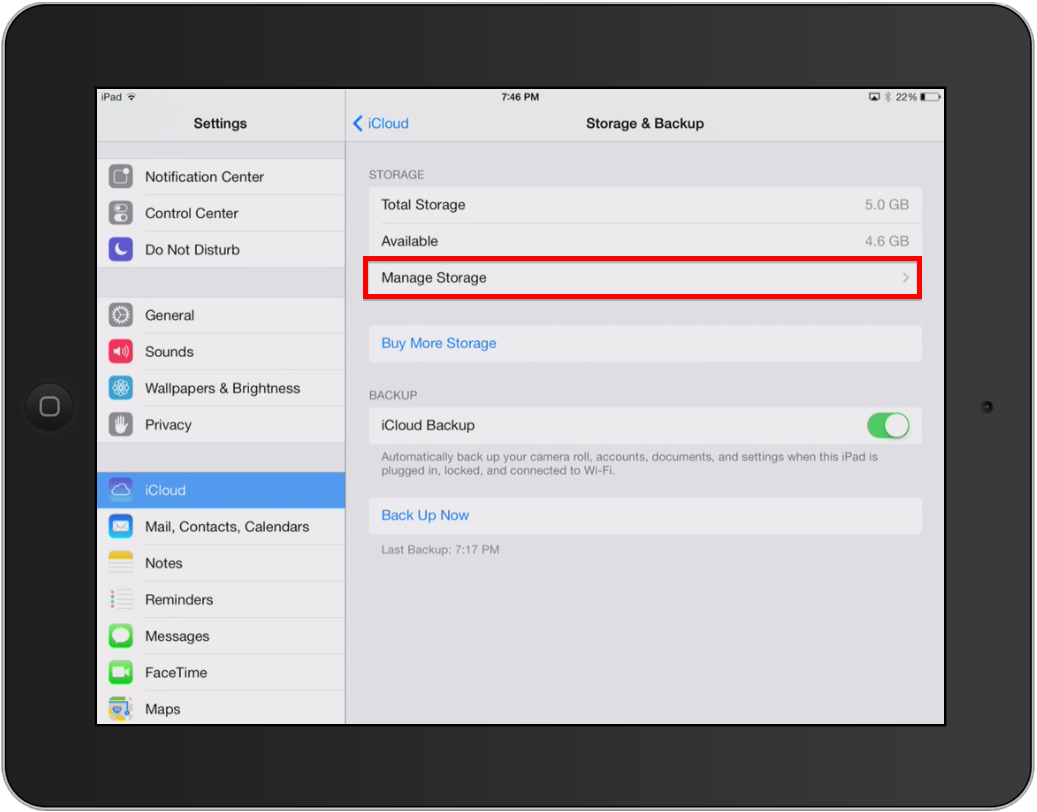Tap the Privacy hand icon
Viewport: 1037px width, 812px height.
[120, 424]
